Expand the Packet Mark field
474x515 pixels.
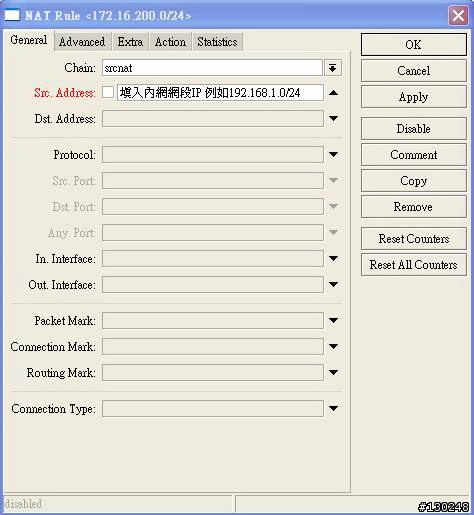coord(333,320)
